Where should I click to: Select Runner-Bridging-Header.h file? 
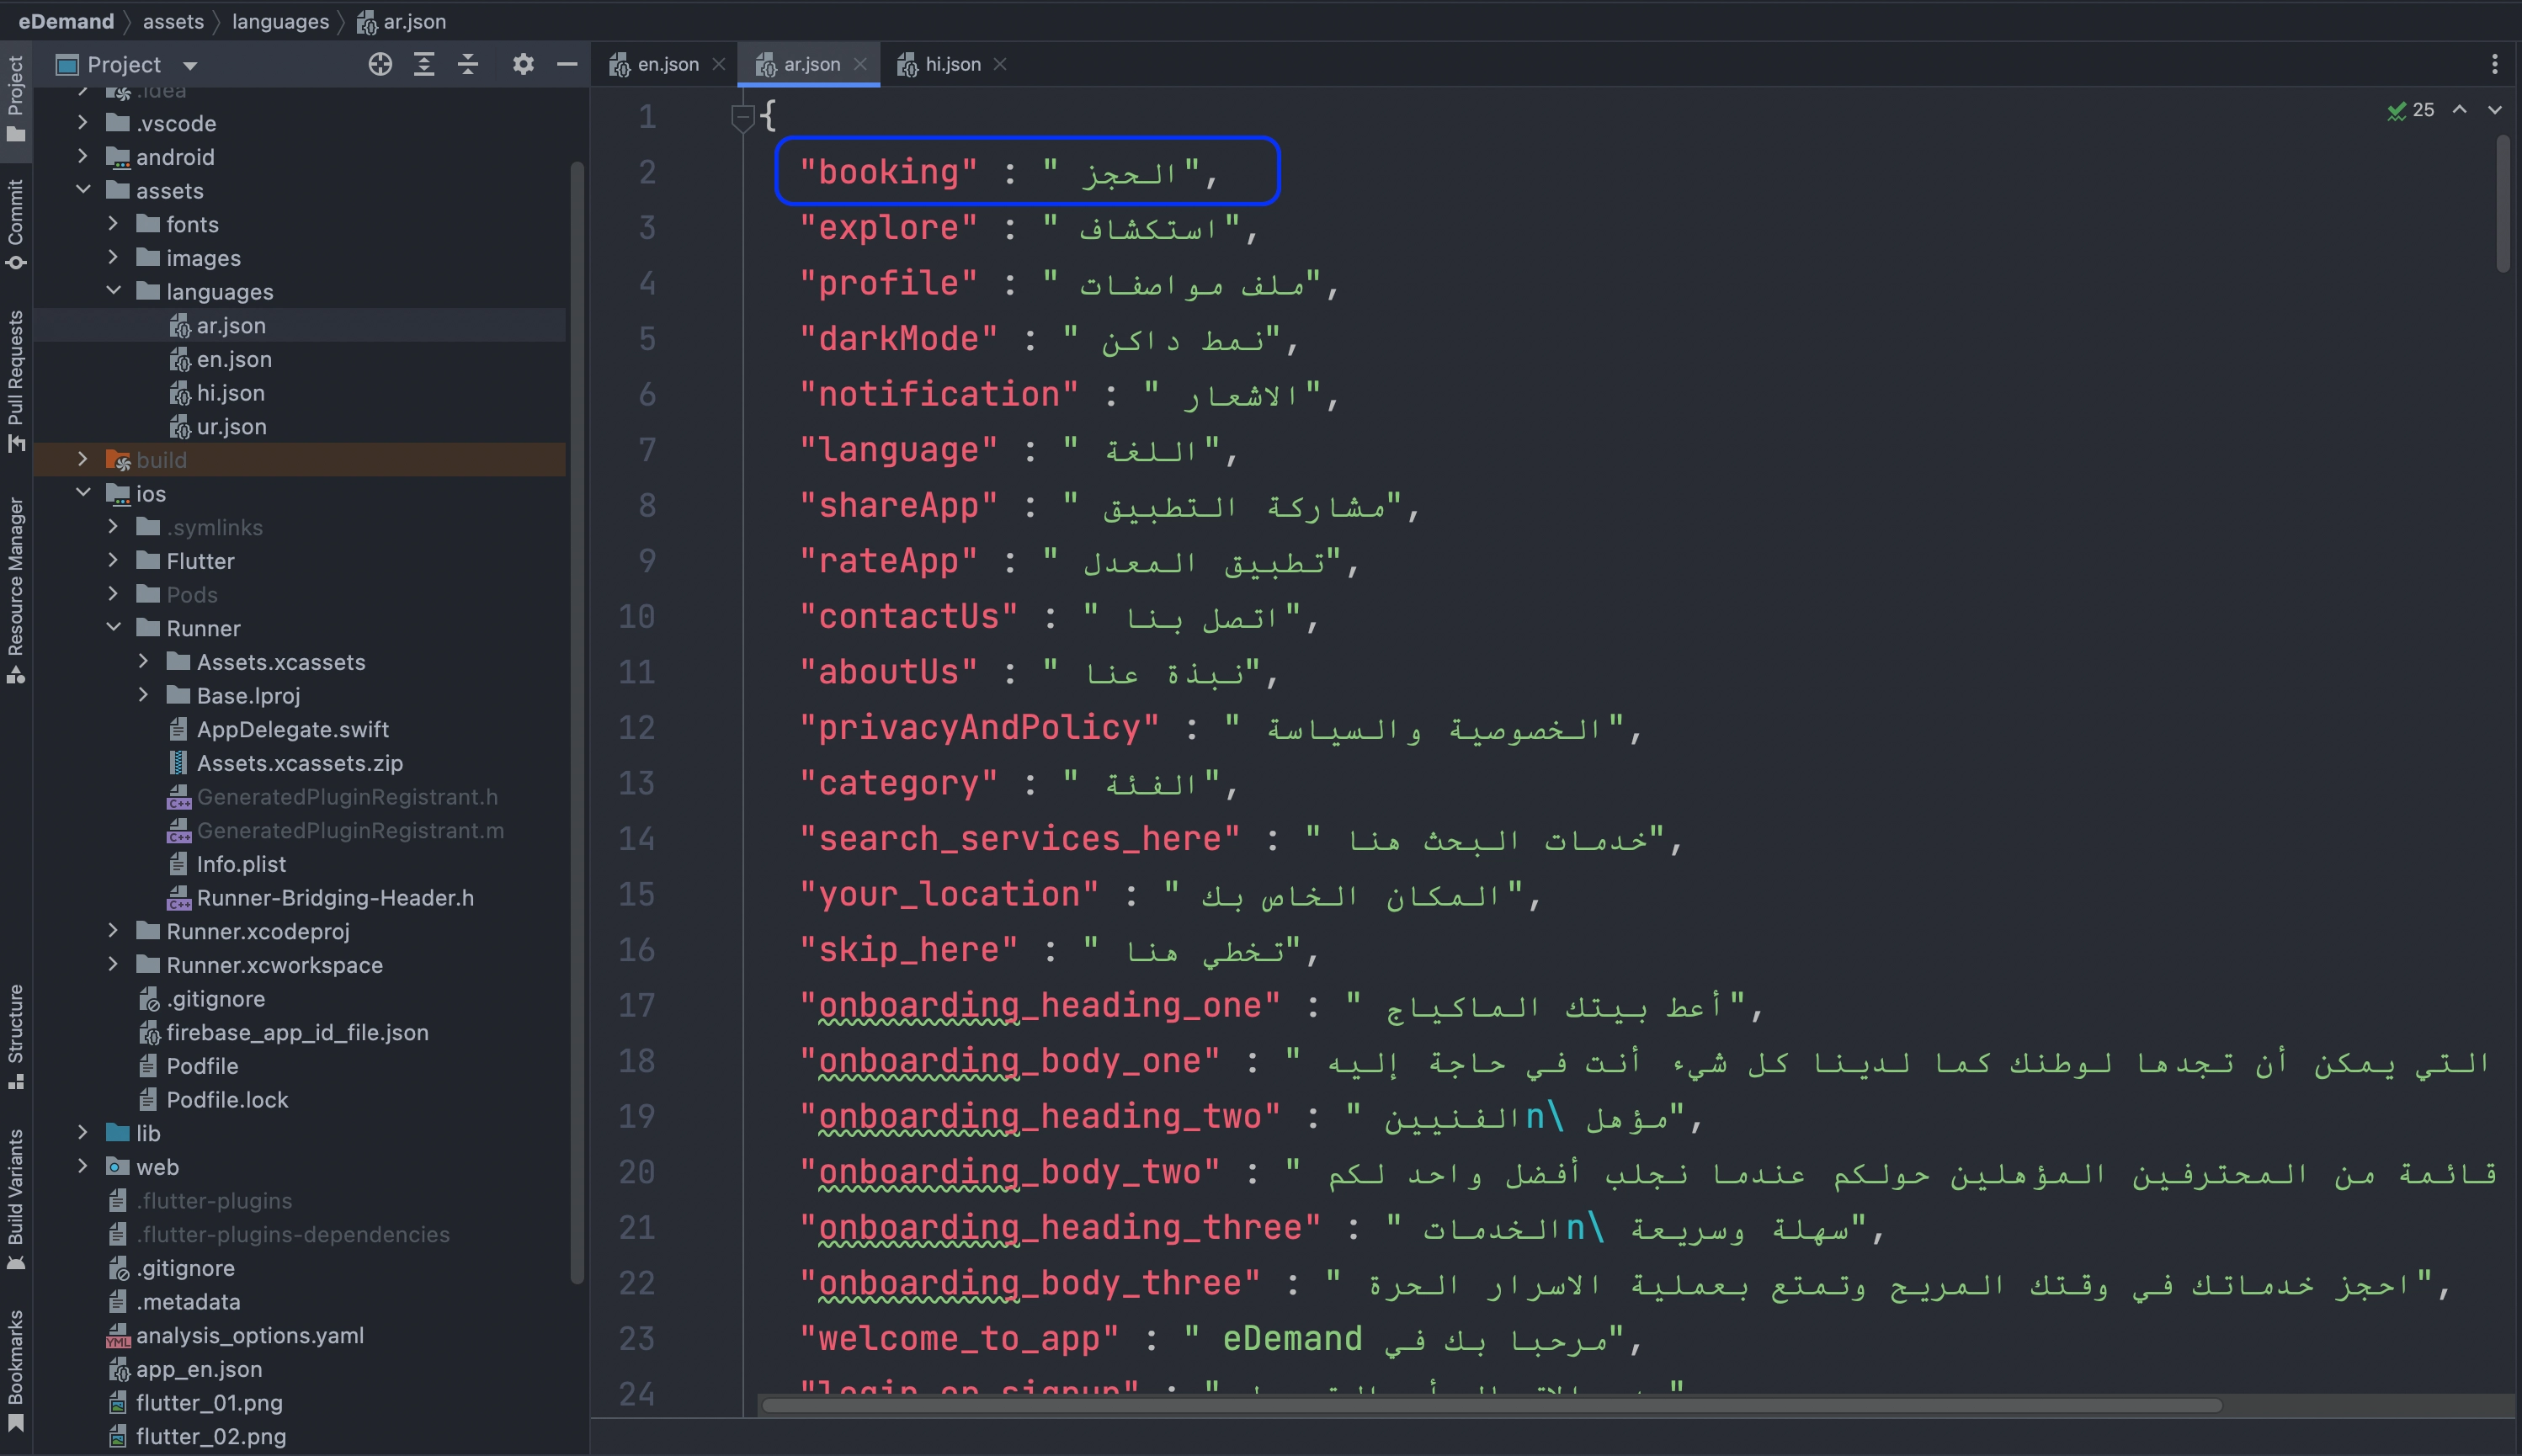[335, 898]
